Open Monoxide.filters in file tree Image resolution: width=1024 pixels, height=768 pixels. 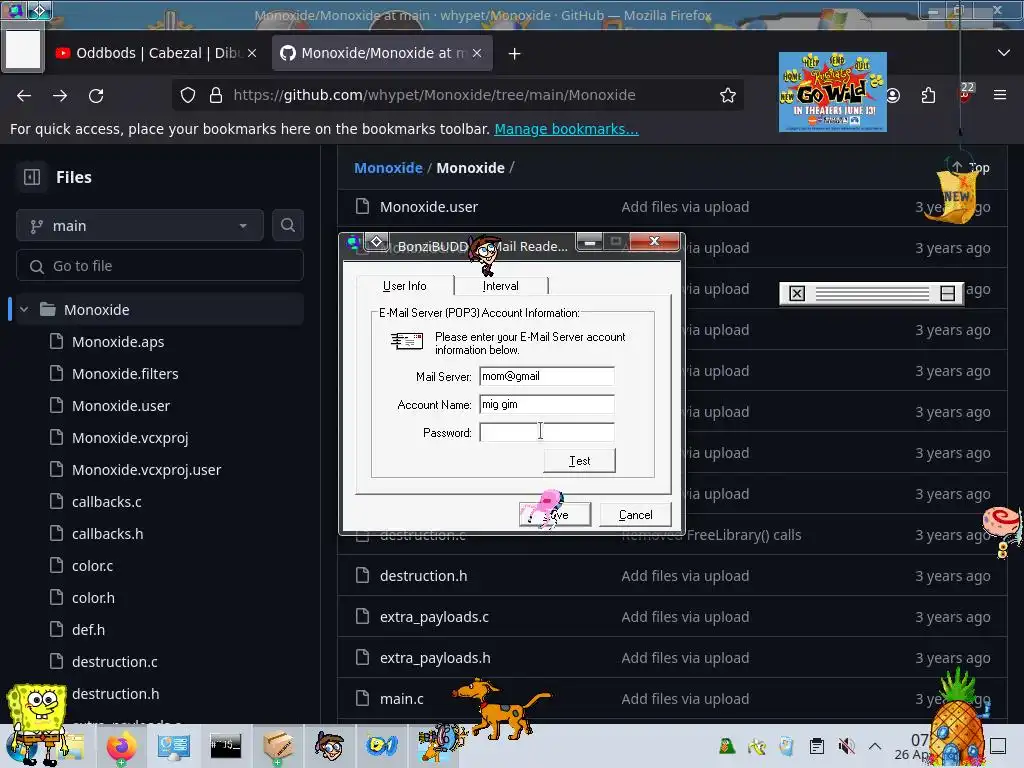coord(125,374)
